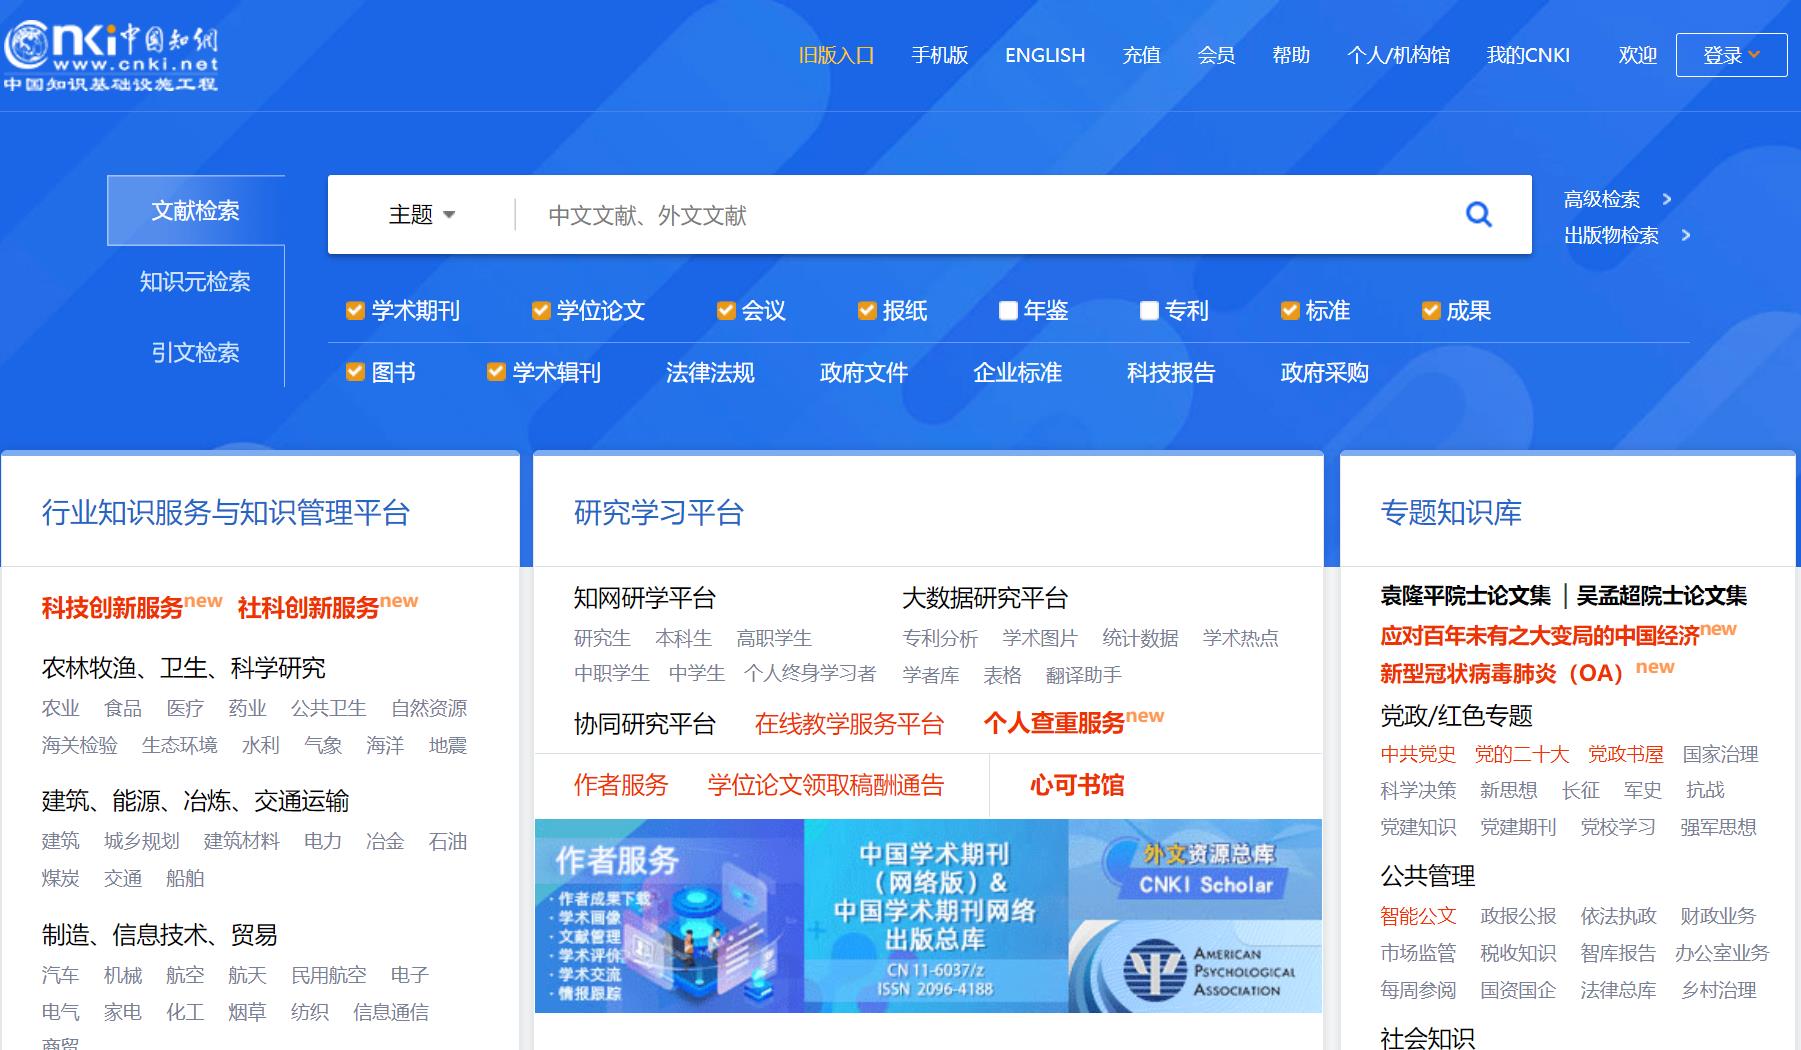Open 科技报告 database link
Image resolution: width=1801 pixels, height=1050 pixels.
[x=1171, y=372]
